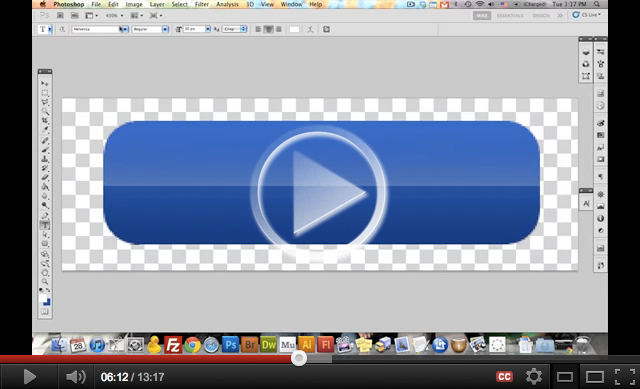Select the 3D Camera Rotate tool
This screenshot has height=389, width=640.
pos(44,263)
